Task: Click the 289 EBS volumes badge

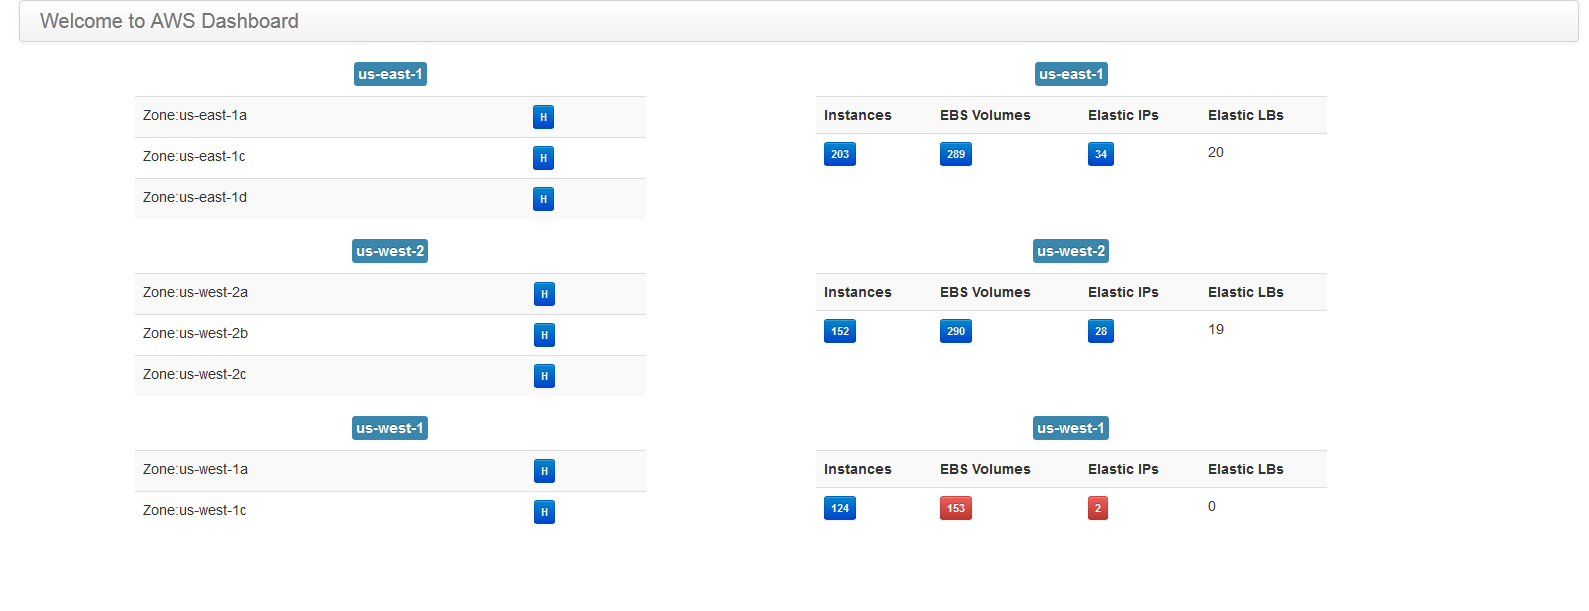Action: [x=955, y=154]
